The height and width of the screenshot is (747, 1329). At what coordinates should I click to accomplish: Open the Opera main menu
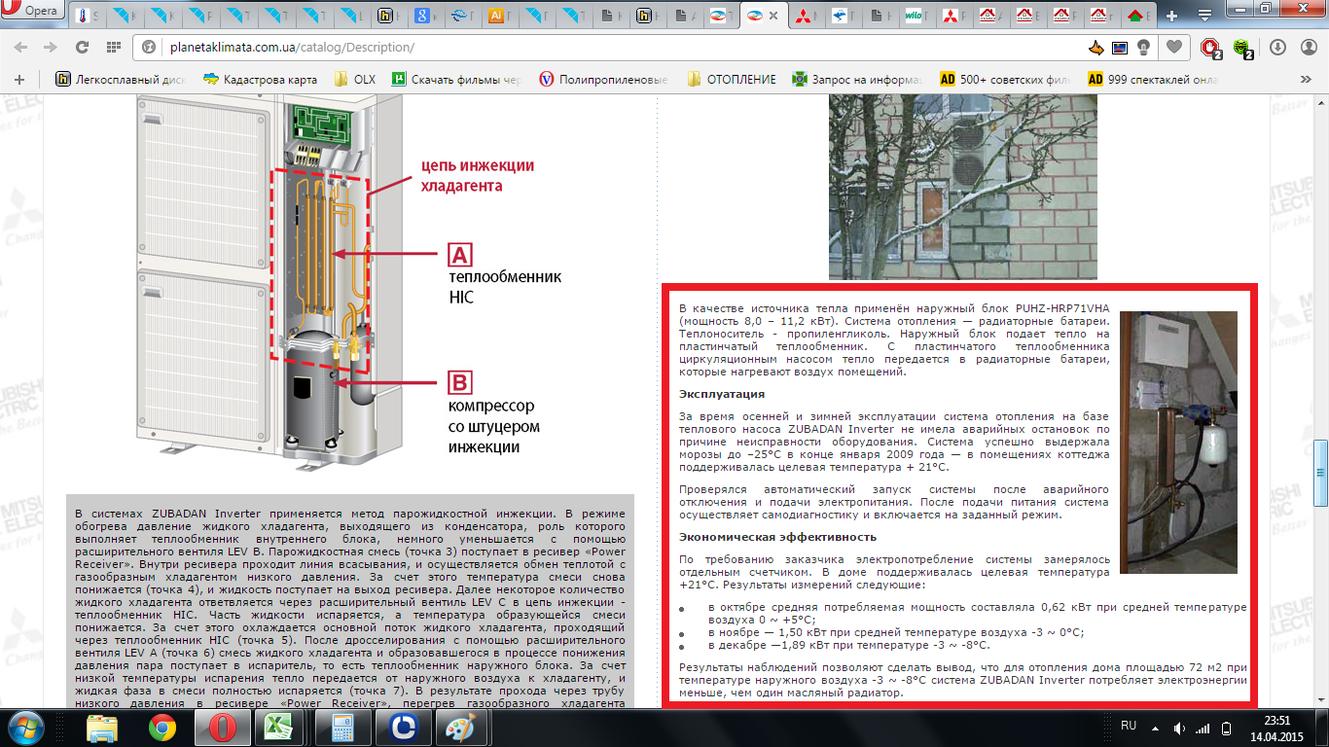(x=32, y=11)
